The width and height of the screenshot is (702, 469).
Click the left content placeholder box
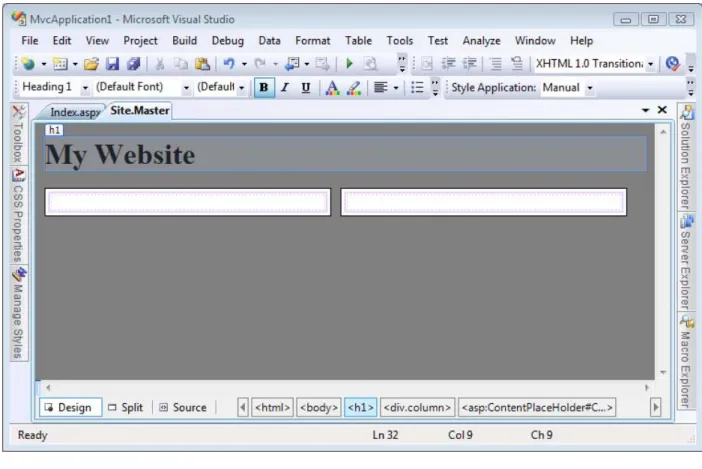pyautogui.click(x=188, y=202)
